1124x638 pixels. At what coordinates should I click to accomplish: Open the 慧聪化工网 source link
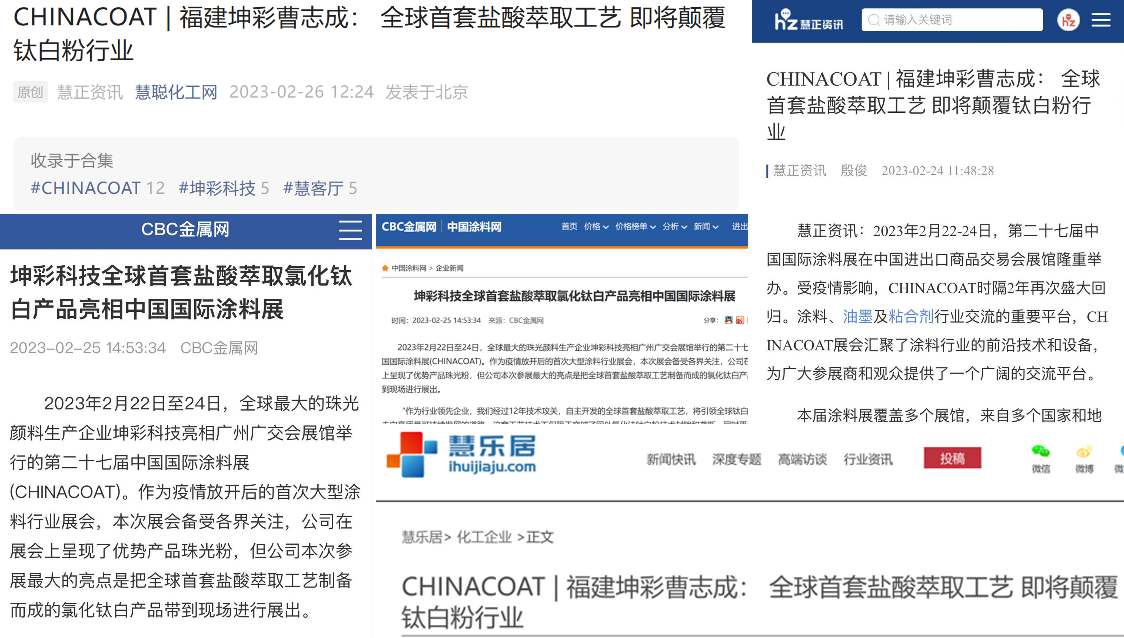175,92
